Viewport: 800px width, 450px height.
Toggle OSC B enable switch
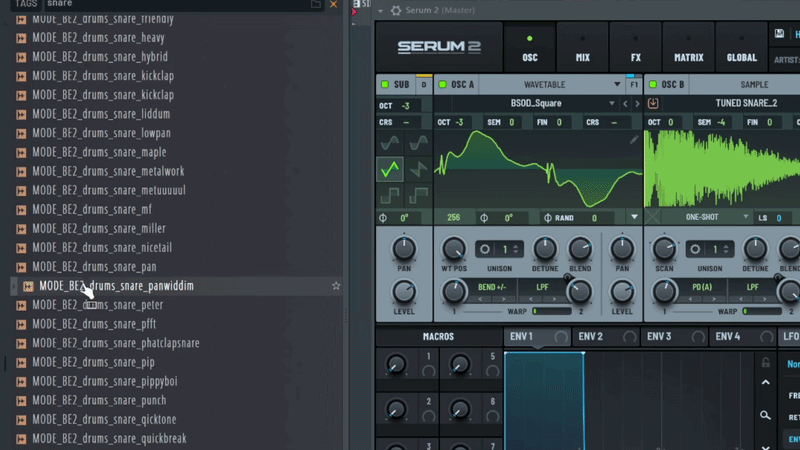click(654, 85)
